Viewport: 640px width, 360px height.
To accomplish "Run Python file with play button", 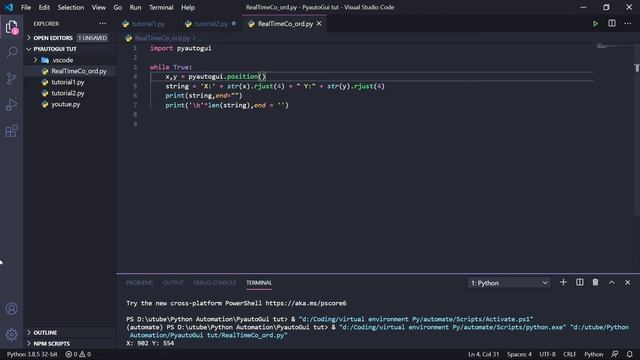I will coord(596,24).
